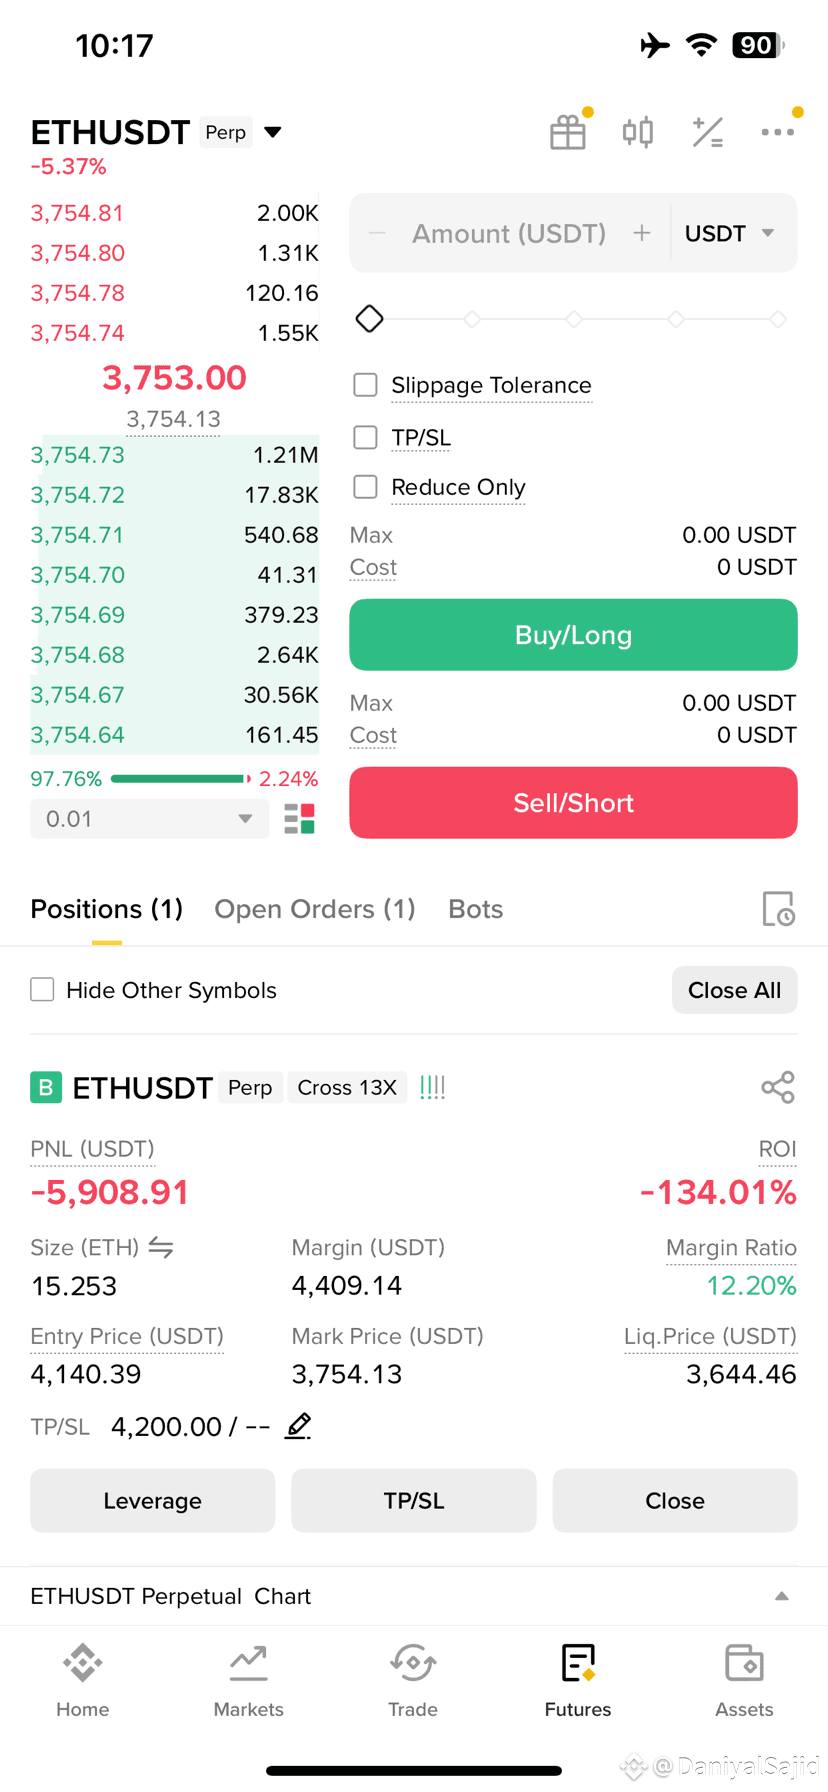Switch to the Open Orders (1) tab
The width and height of the screenshot is (828, 1792).
(315, 909)
